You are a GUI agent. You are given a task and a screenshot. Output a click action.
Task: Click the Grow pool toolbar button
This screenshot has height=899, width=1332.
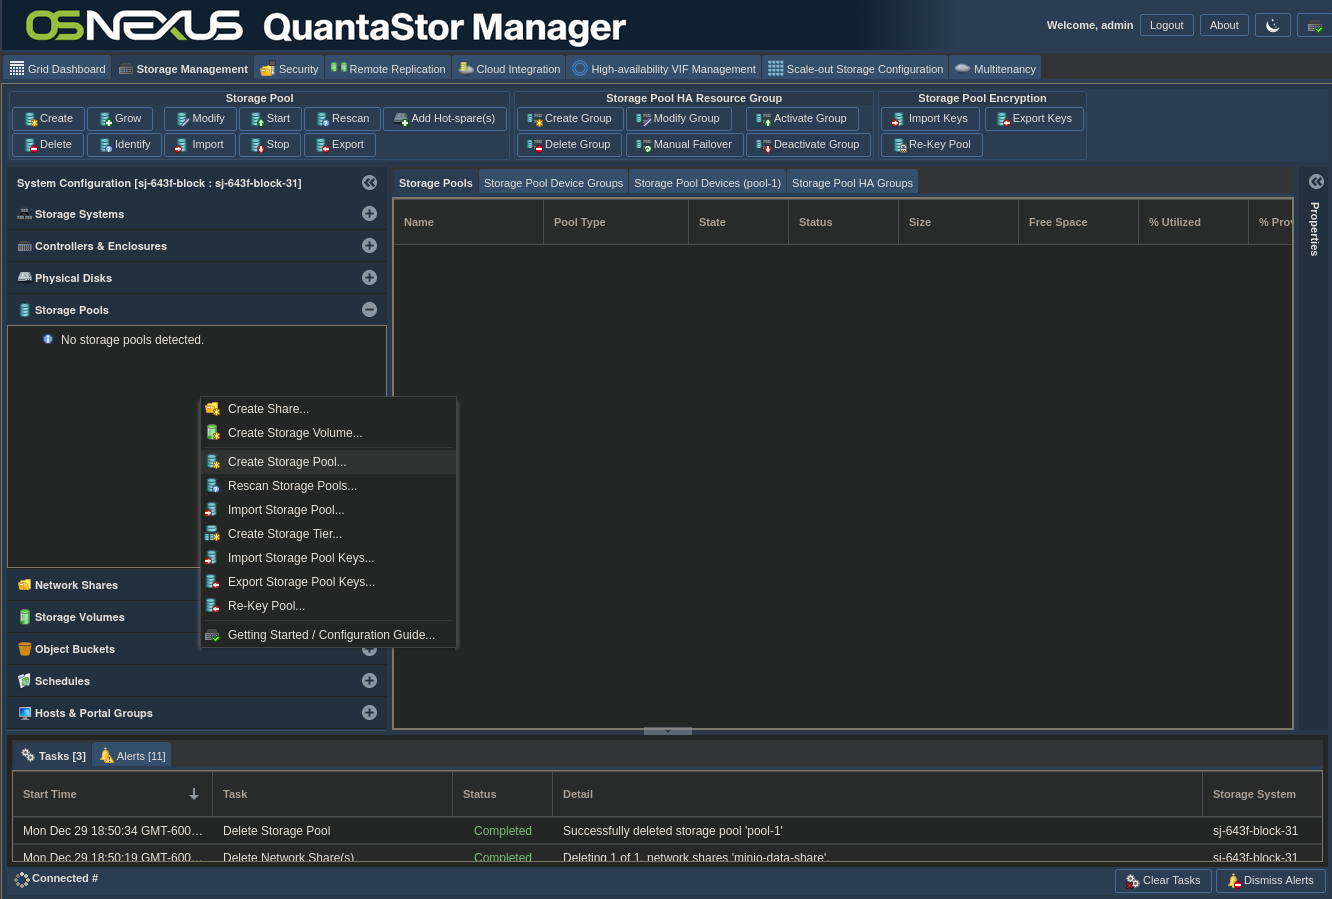pyautogui.click(x=120, y=119)
